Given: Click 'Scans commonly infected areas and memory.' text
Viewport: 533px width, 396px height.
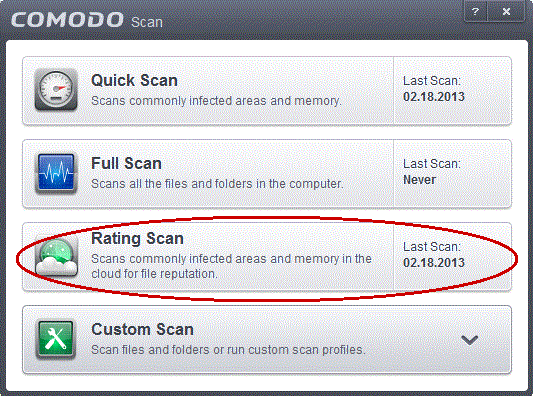Looking at the screenshot, I should [216, 101].
